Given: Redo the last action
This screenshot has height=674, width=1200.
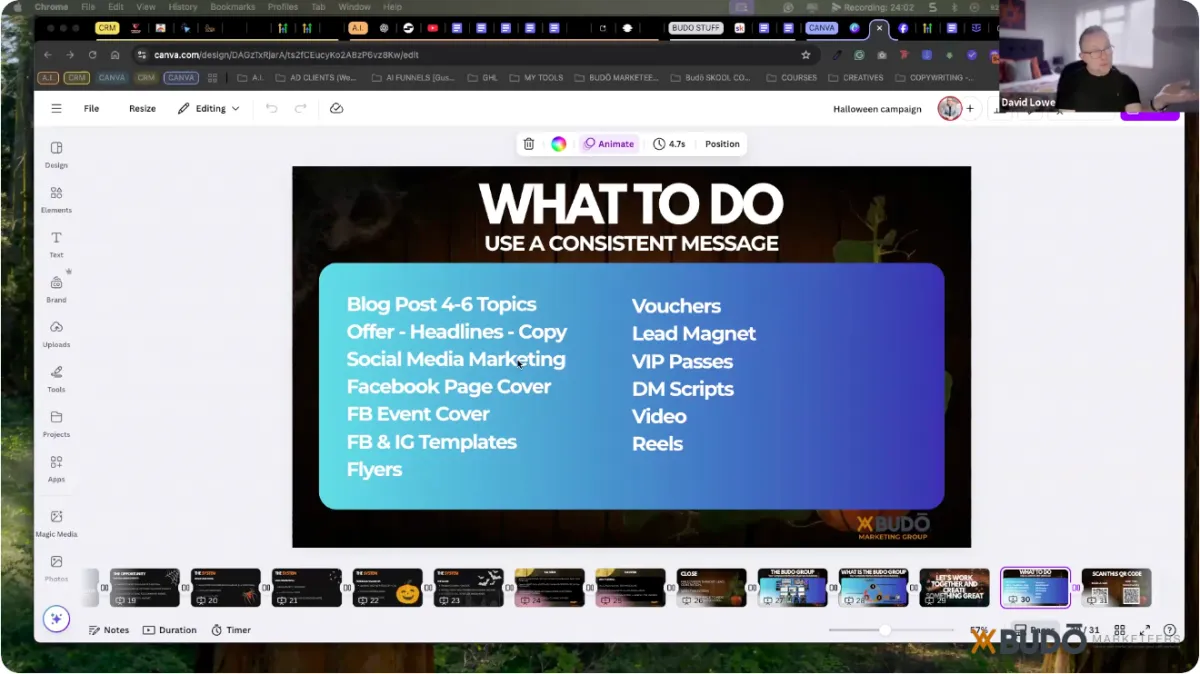Looking at the screenshot, I should (300, 108).
